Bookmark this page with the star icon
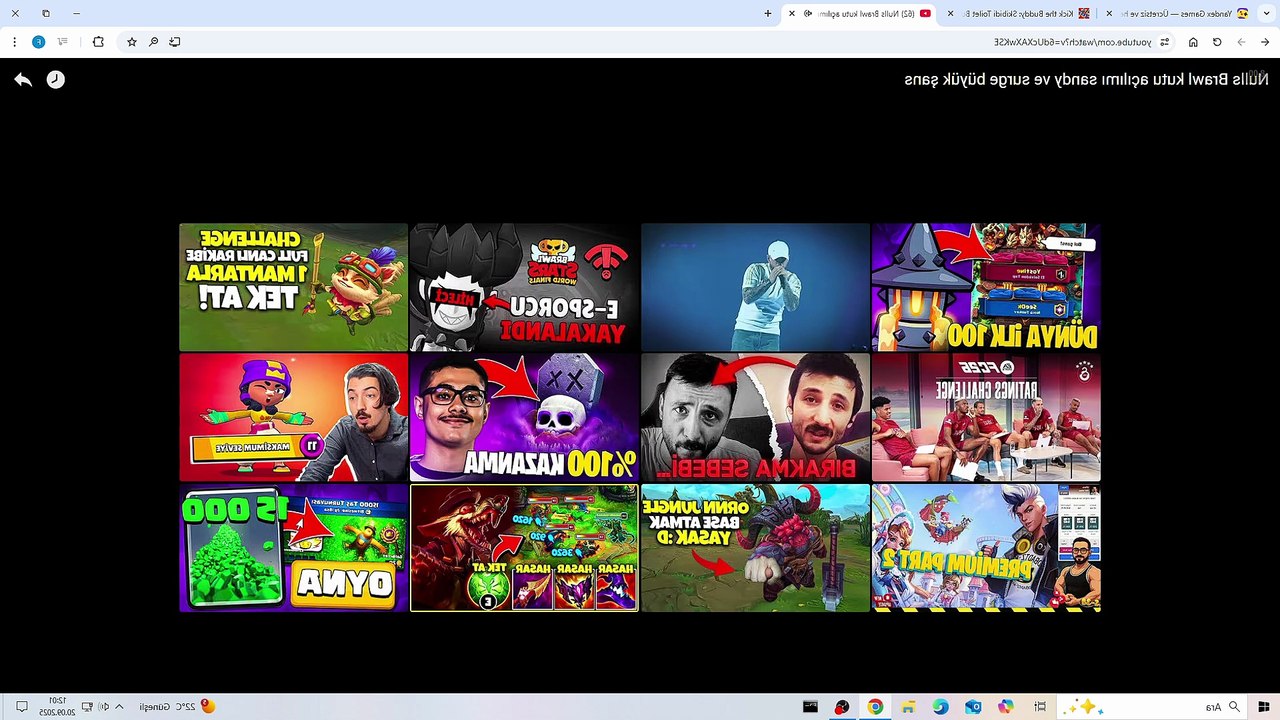The image size is (1280, 720). point(131,42)
